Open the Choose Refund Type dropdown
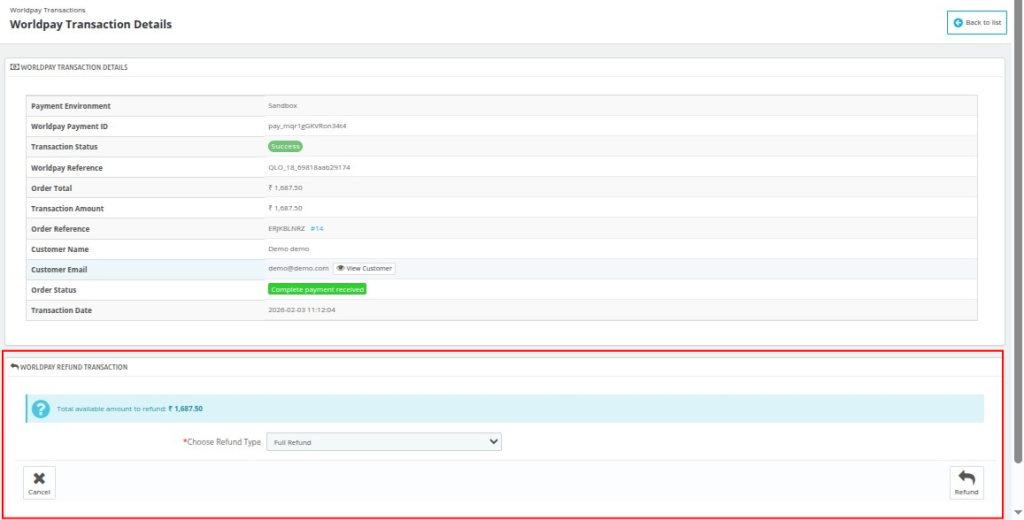Image resolution: width=1024 pixels, height=520 pixels. coord(383,441)
